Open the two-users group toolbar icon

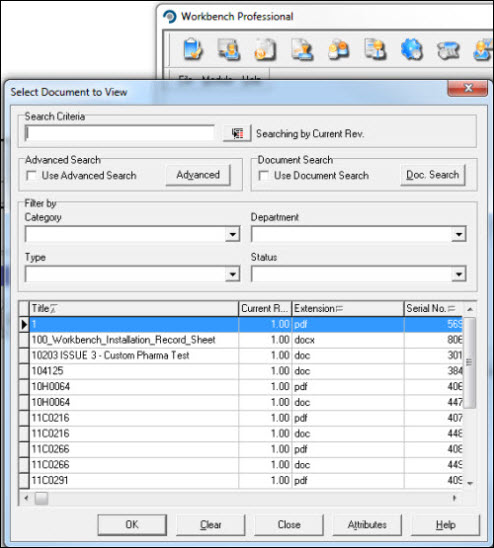(x=338, y=49)
